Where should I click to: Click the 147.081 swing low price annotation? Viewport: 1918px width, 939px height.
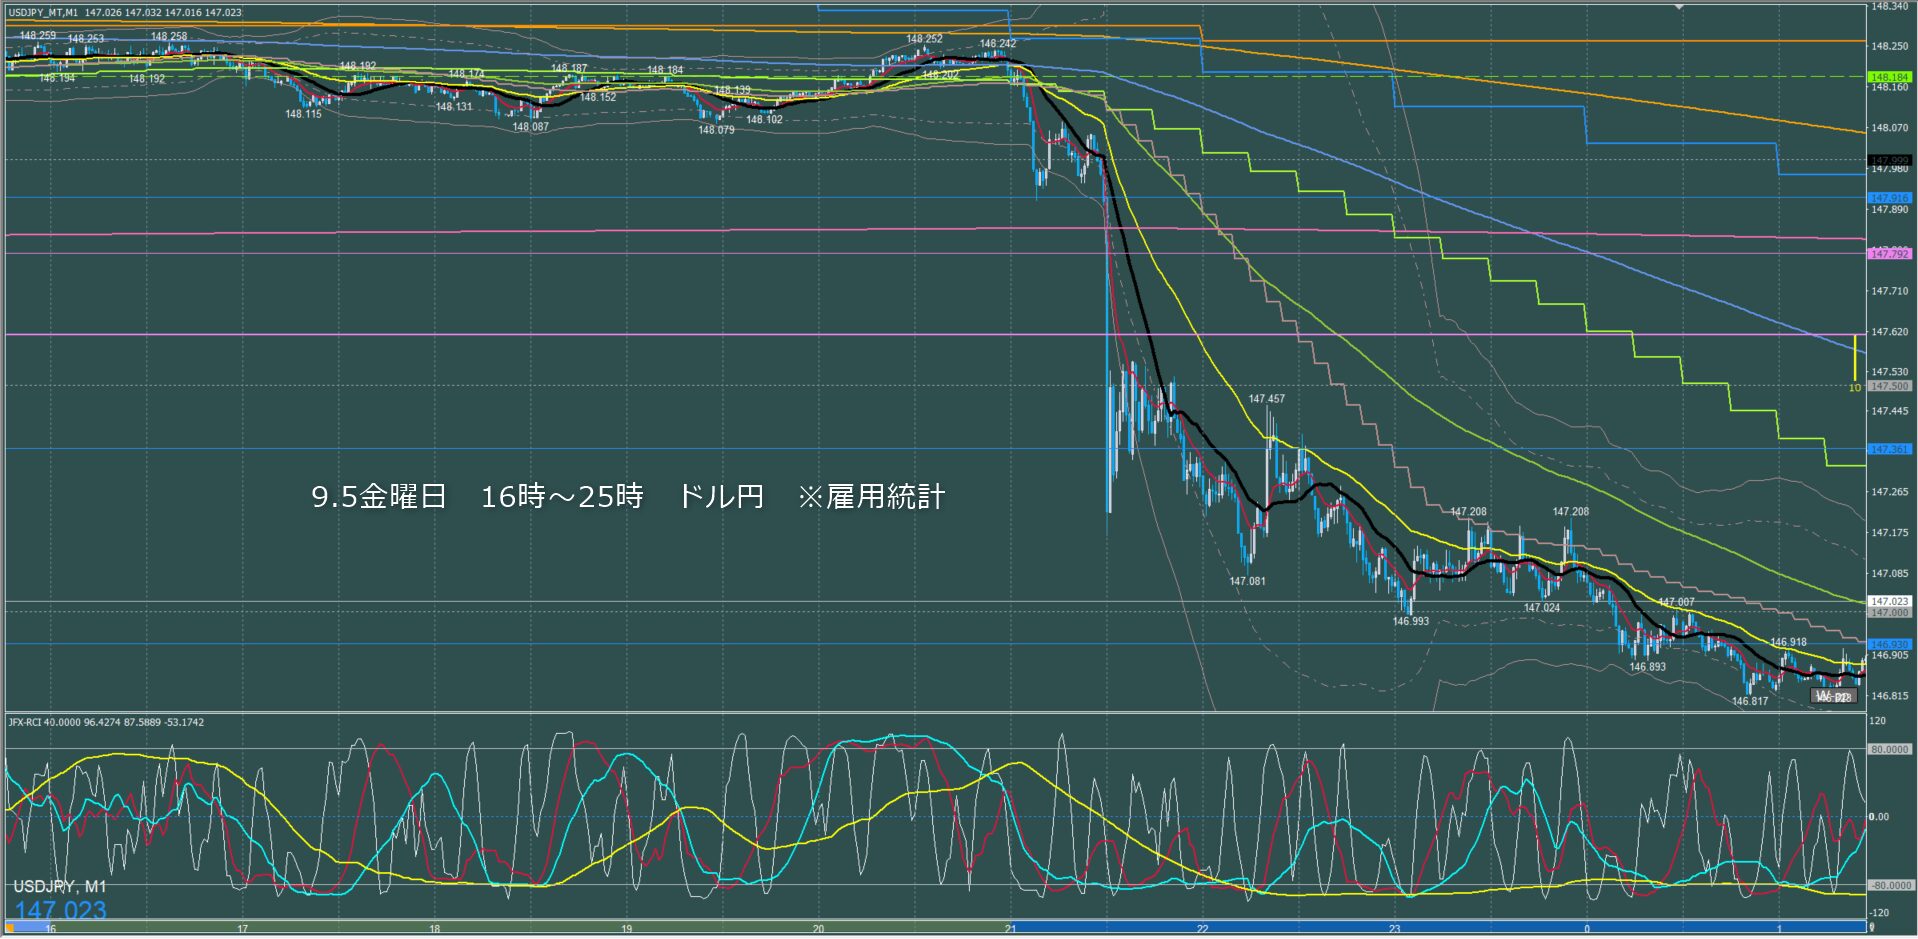[1247, 581]
